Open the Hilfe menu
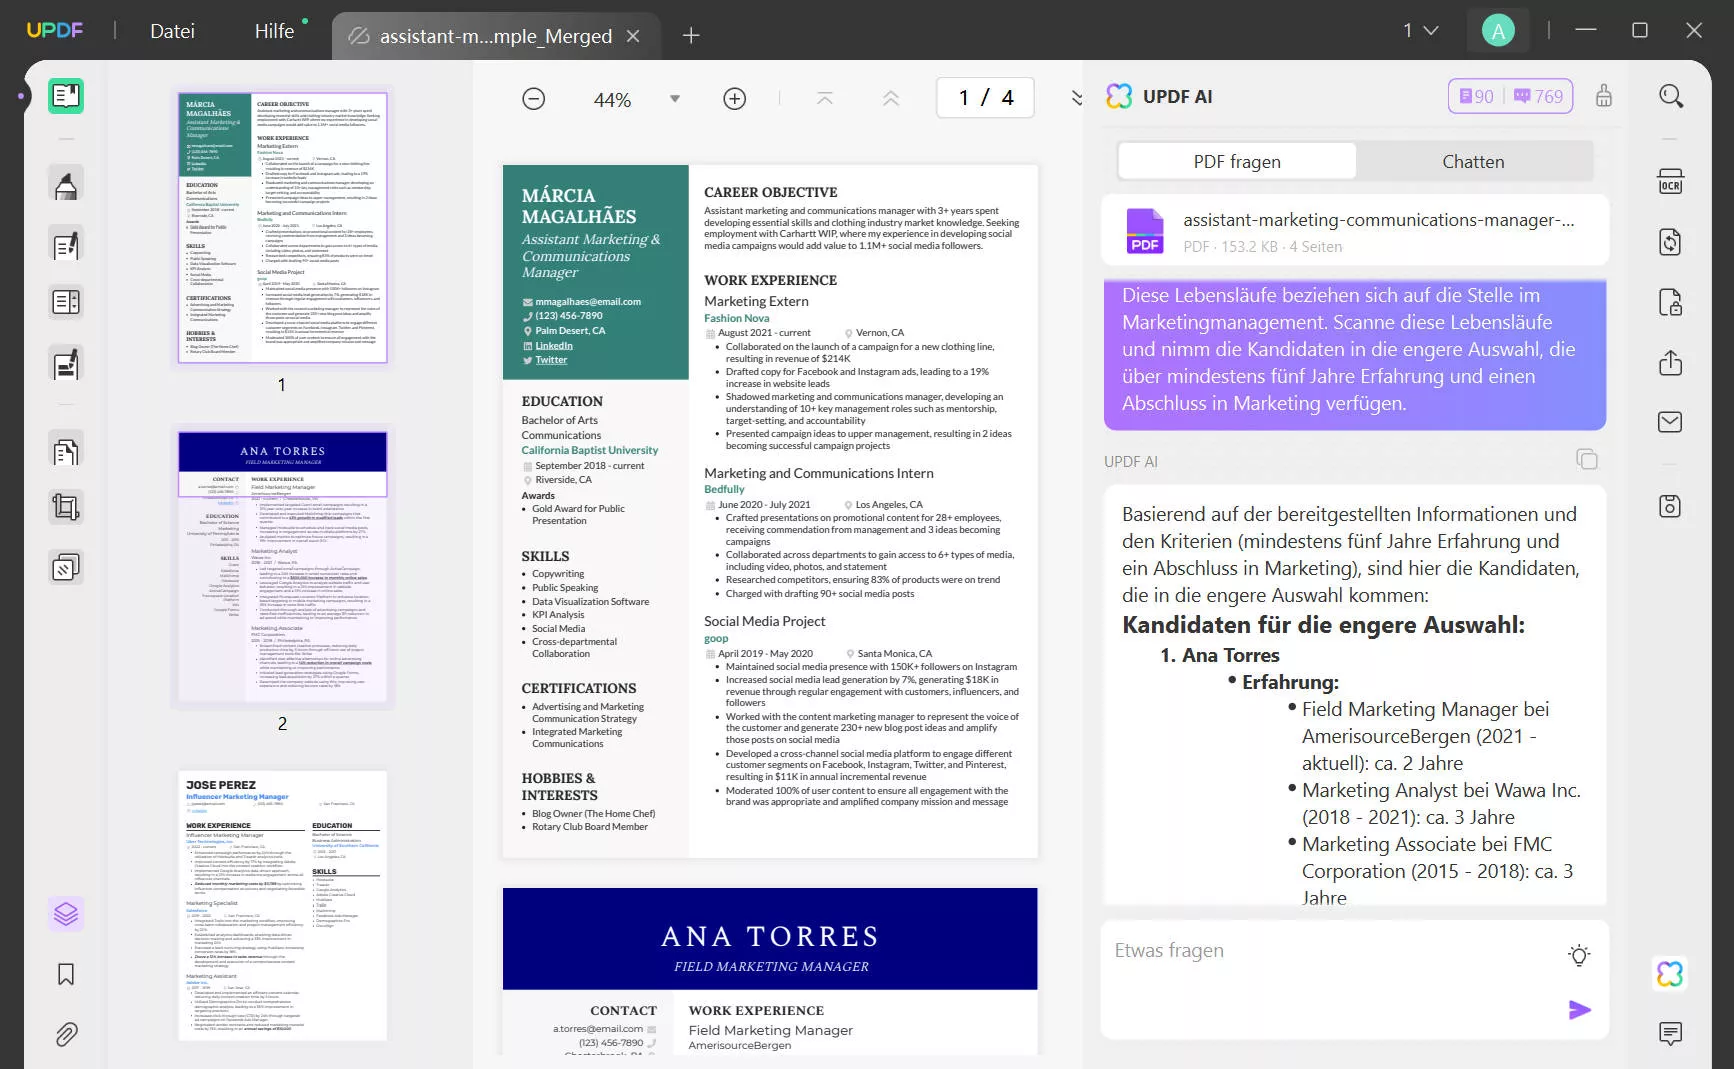This screenshot has width=1734, height=1069. coord(274,31)
